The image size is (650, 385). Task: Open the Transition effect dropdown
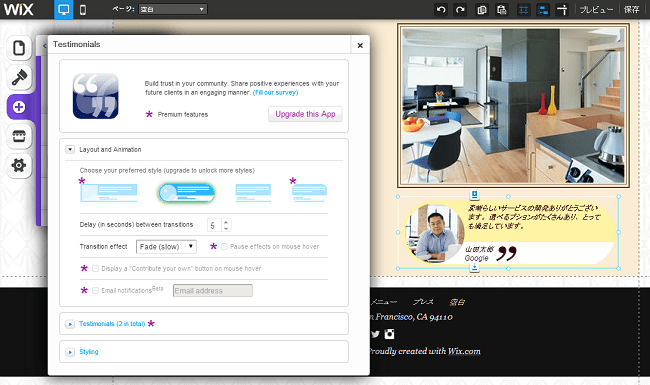point(166,247)
